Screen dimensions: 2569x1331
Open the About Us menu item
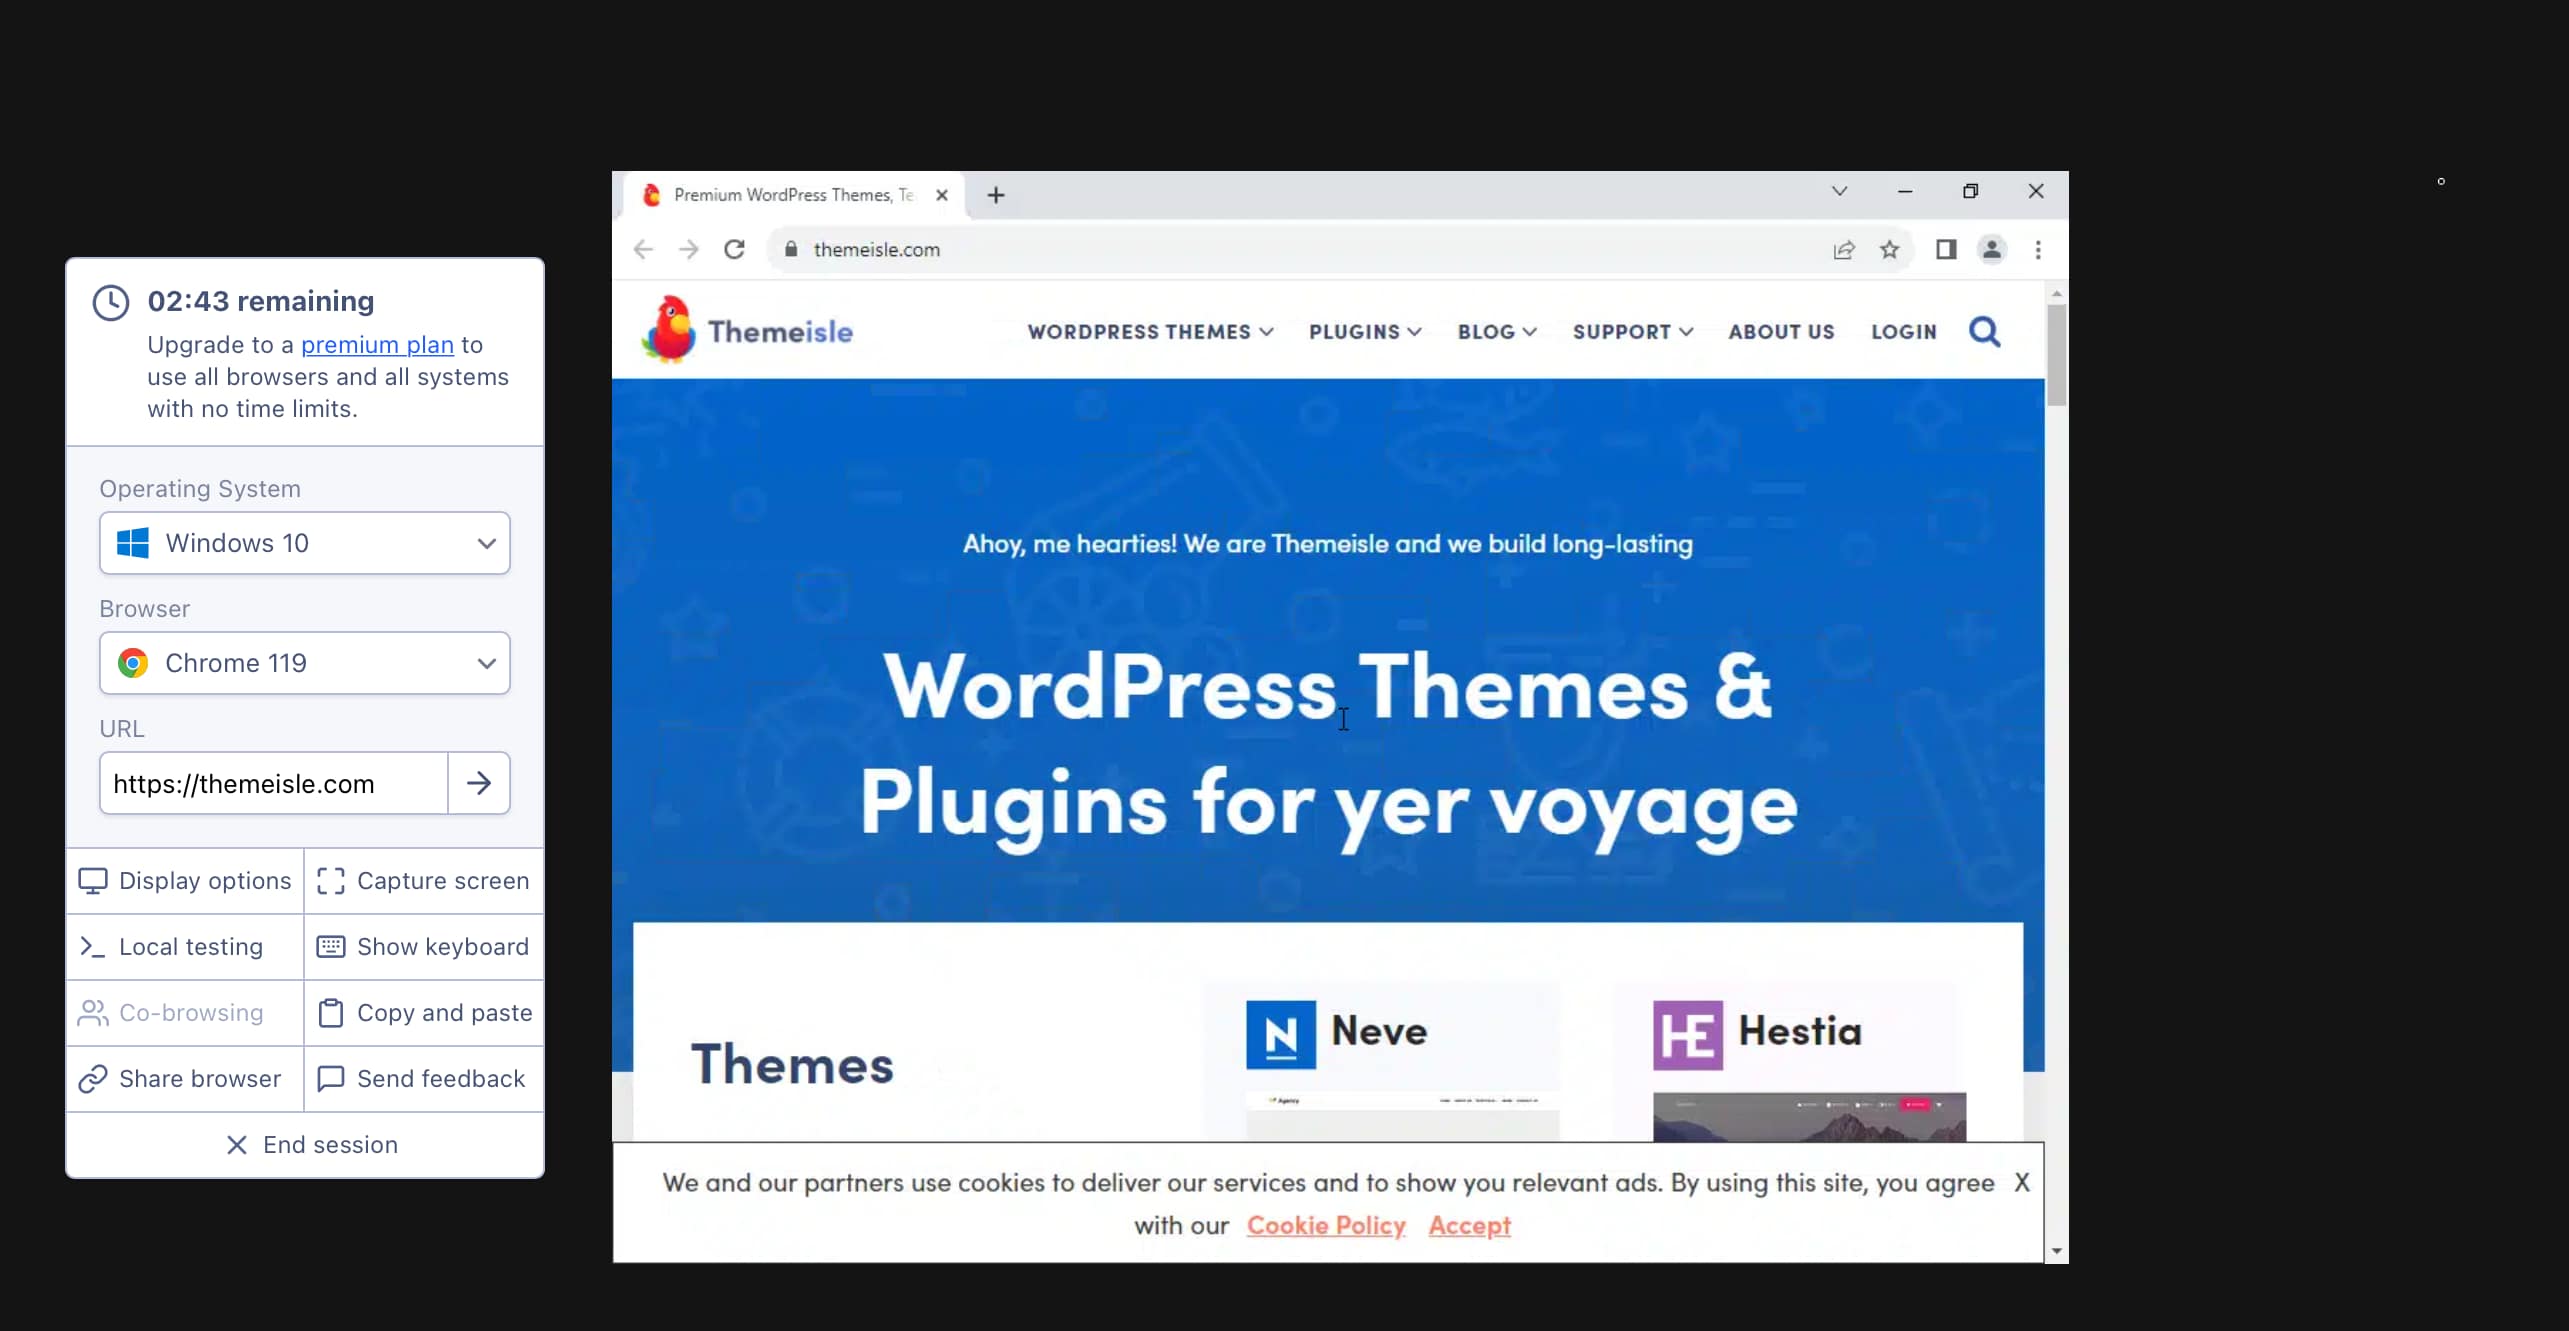tap(1781, 331)
